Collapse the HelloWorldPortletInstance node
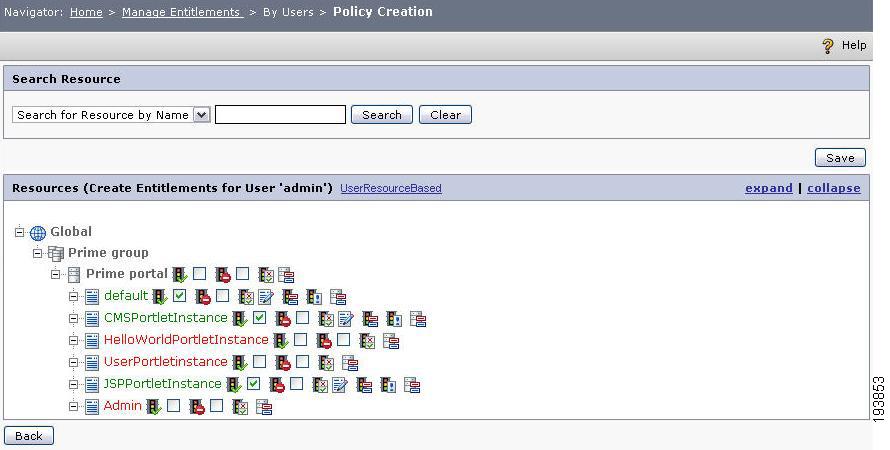Screen dimensions: 890x450 pyautogui.click(x=73, y=340)
